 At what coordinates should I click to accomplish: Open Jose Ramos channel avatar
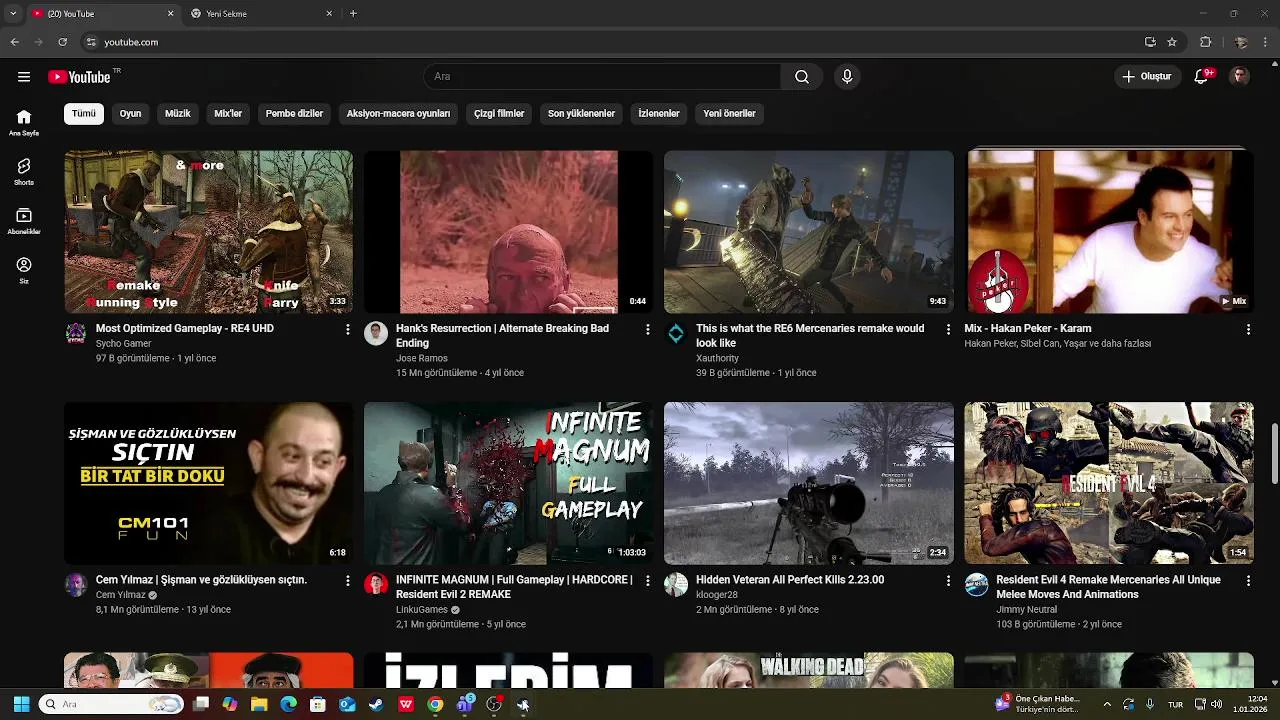point(376,333)
